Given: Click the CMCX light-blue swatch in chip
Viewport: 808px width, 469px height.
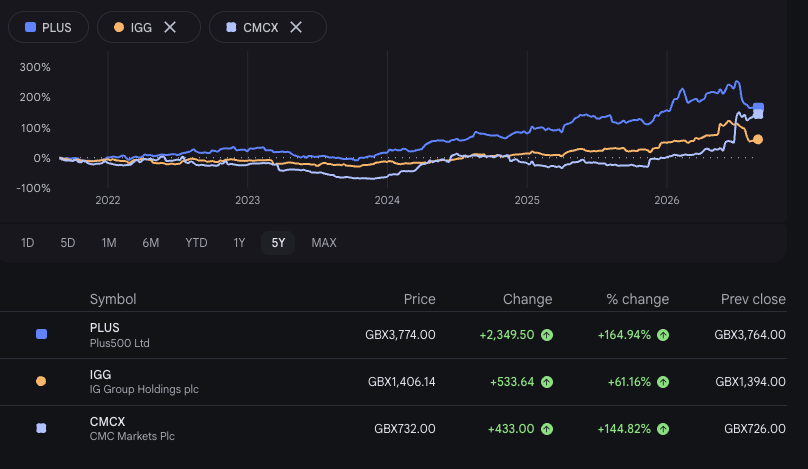Looking at the screenshot, I should [231, 27].
